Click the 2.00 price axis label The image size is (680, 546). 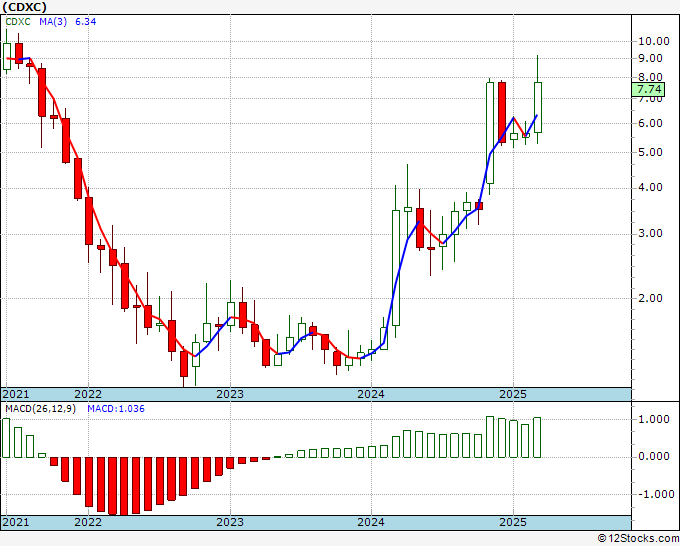click(650, 298)
